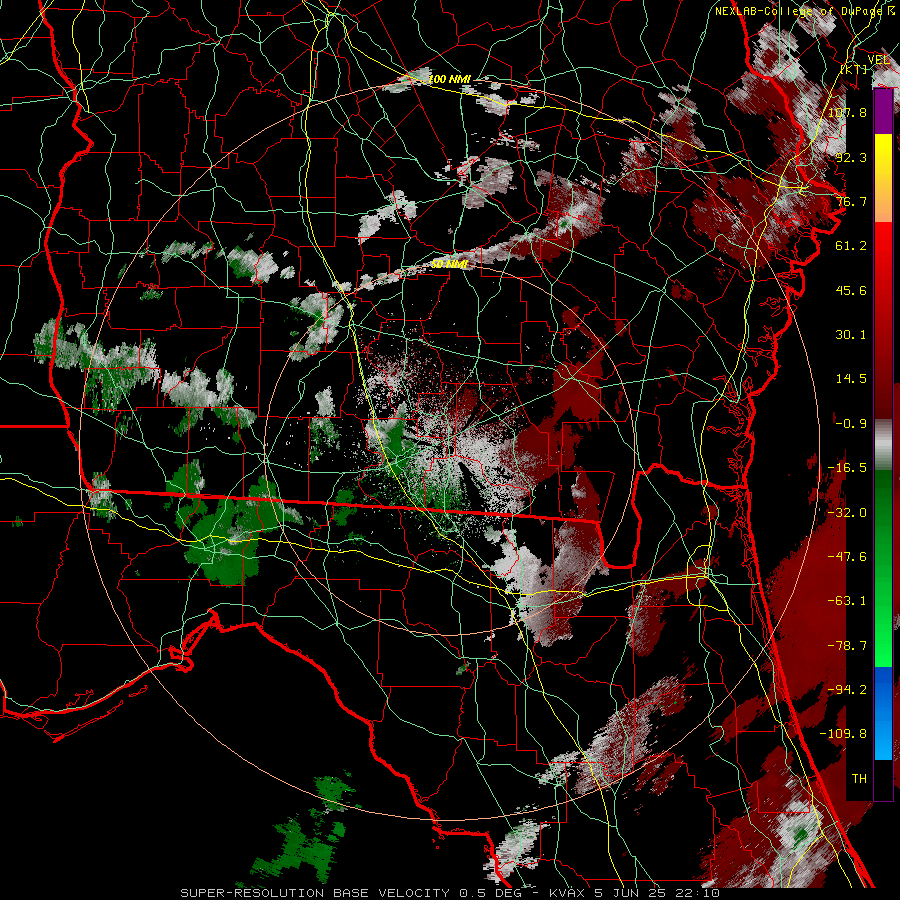Click the 100 NMI range ring label
The width and height of the screenshot is (900, 900).
click(x=449, y=79)
